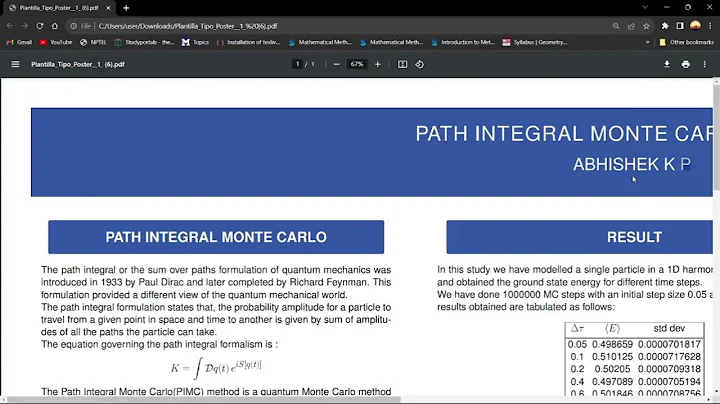
Task: Open PDF viewer more actions menu
Action: [704, 64]
